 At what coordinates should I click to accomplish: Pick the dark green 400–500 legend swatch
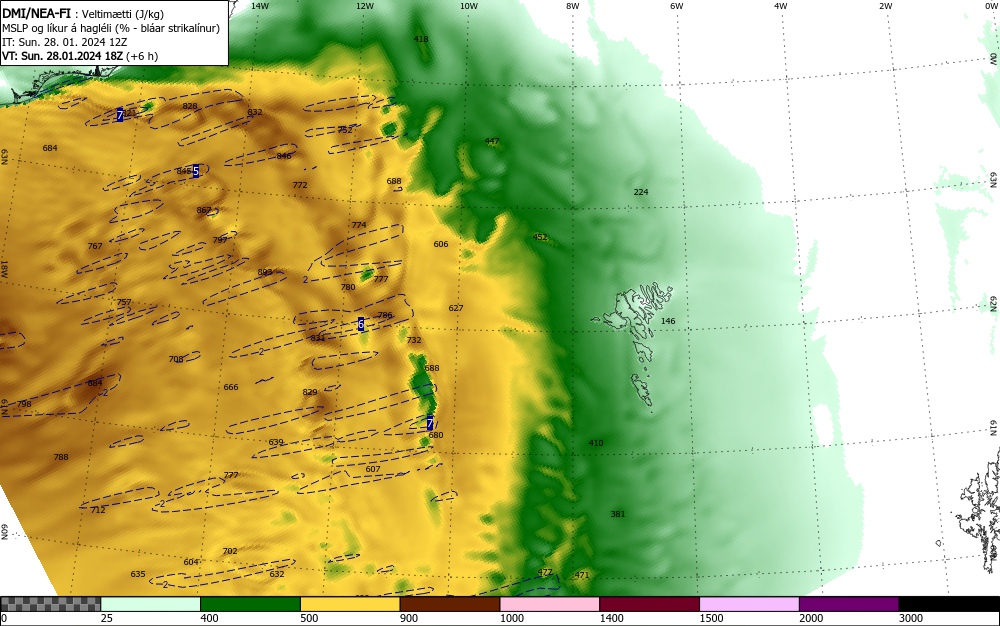click(250, 604)
